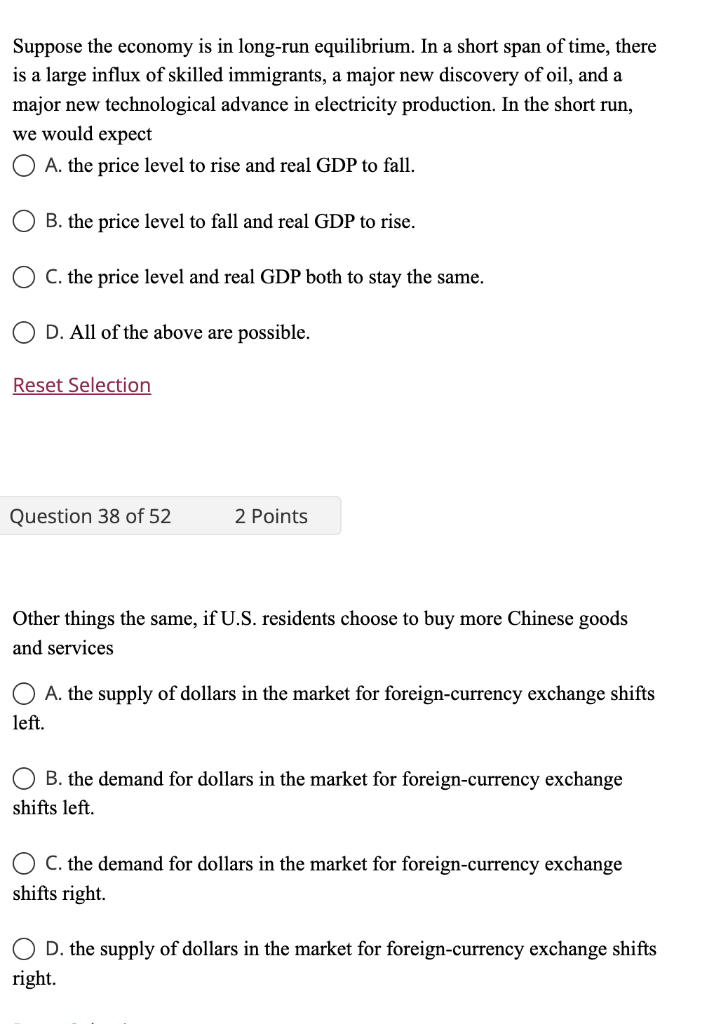Screen dimensions: 721x1024
Task: Select answer B: price level falls, GDP rises
Action: 23,221
